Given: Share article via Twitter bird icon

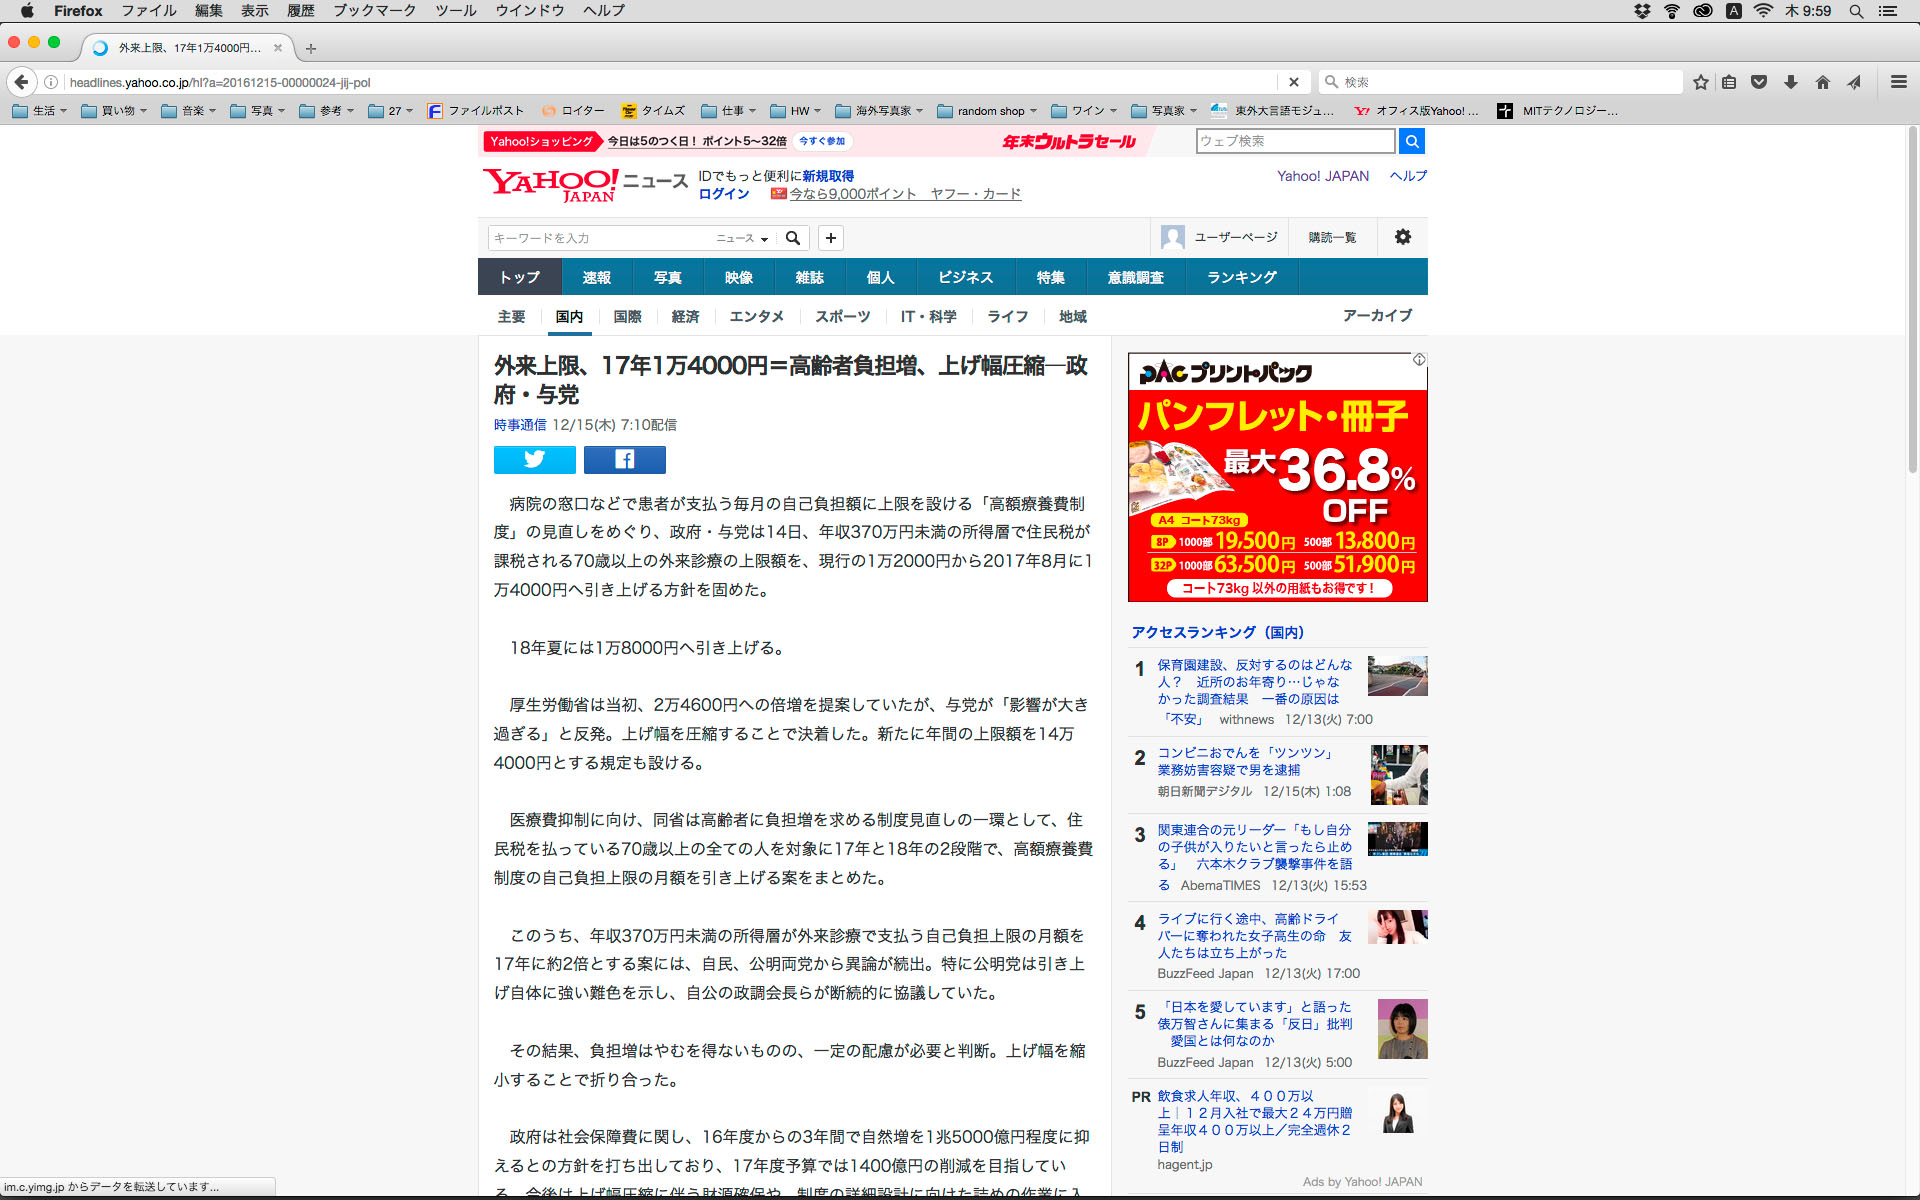Looking at the screenshot, I should click(534, 459).
